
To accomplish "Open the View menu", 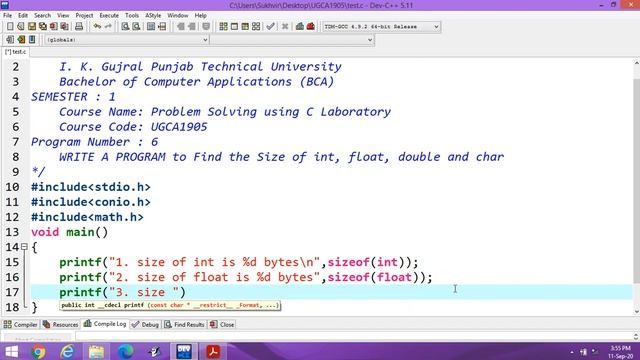I will coord(63,16).
